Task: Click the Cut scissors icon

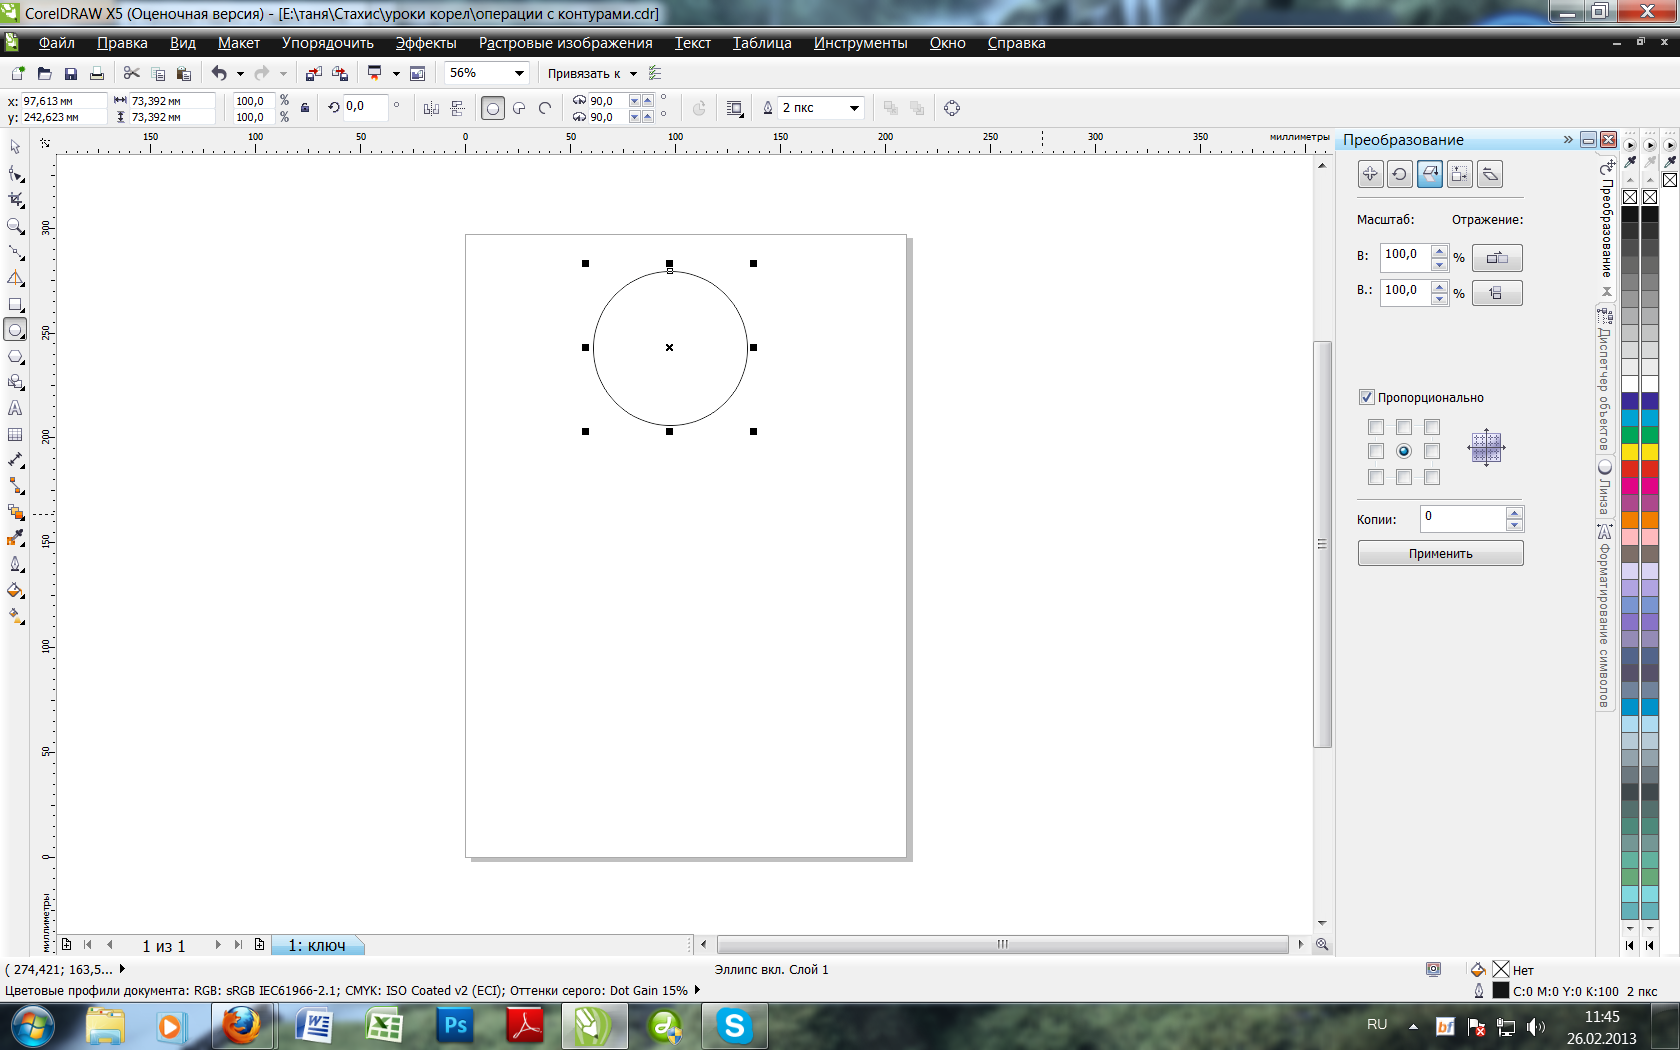Action: point(131,73)
